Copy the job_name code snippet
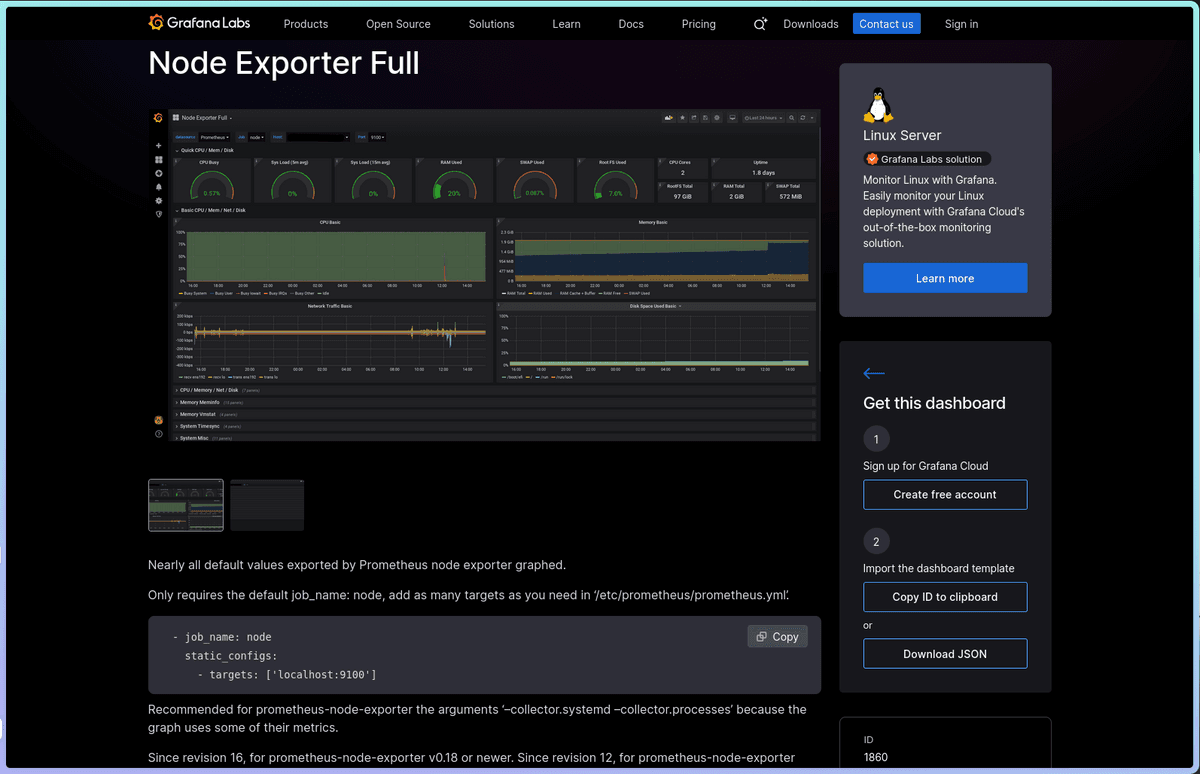The image size is (1200, 774). (x=777, y=637)
